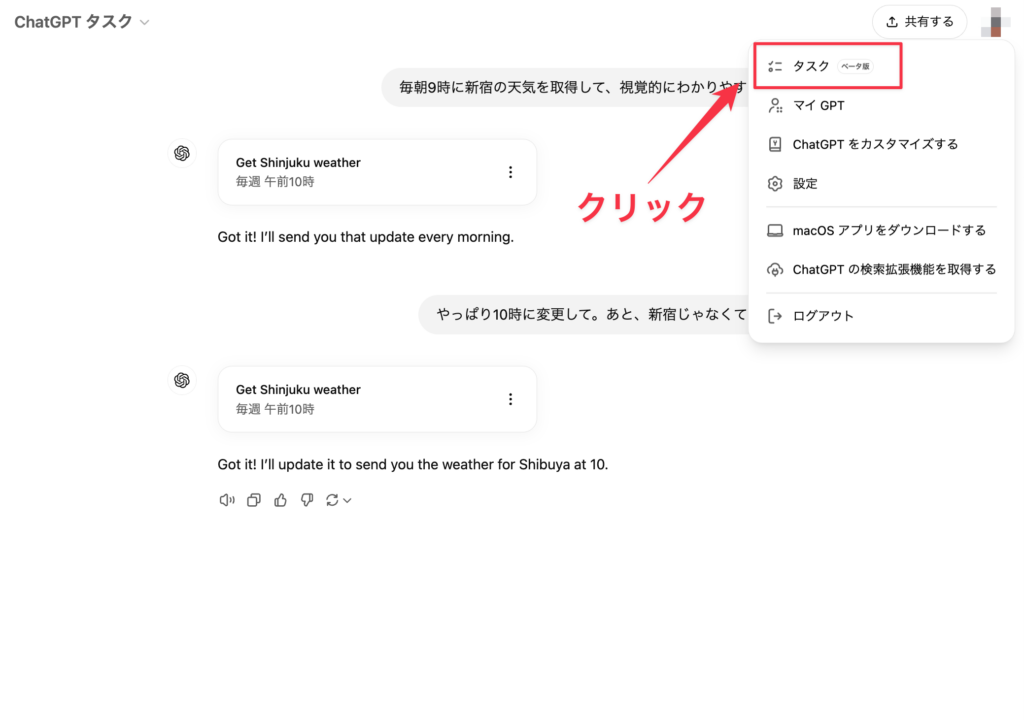The image size is (1024, 720).
Task: Open the chevron next to the regenerate icon
Action: [x=345, y=499]
